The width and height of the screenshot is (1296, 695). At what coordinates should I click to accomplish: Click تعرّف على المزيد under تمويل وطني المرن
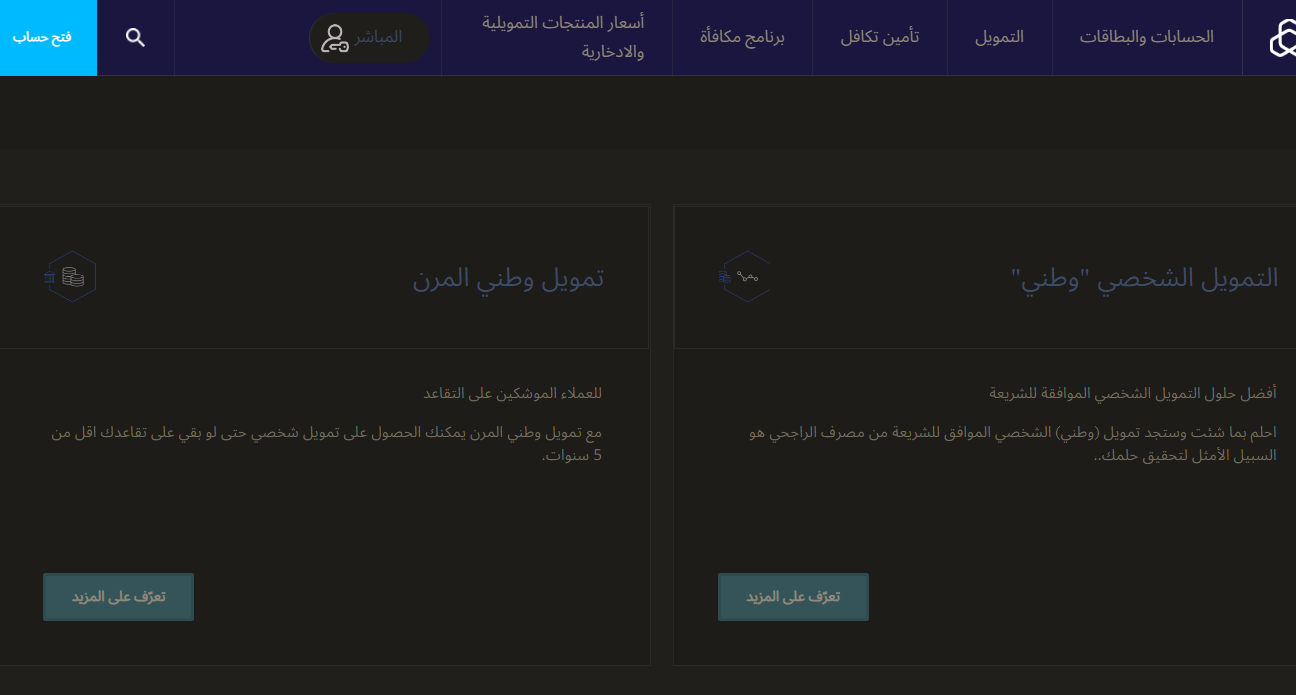[118, 597]
